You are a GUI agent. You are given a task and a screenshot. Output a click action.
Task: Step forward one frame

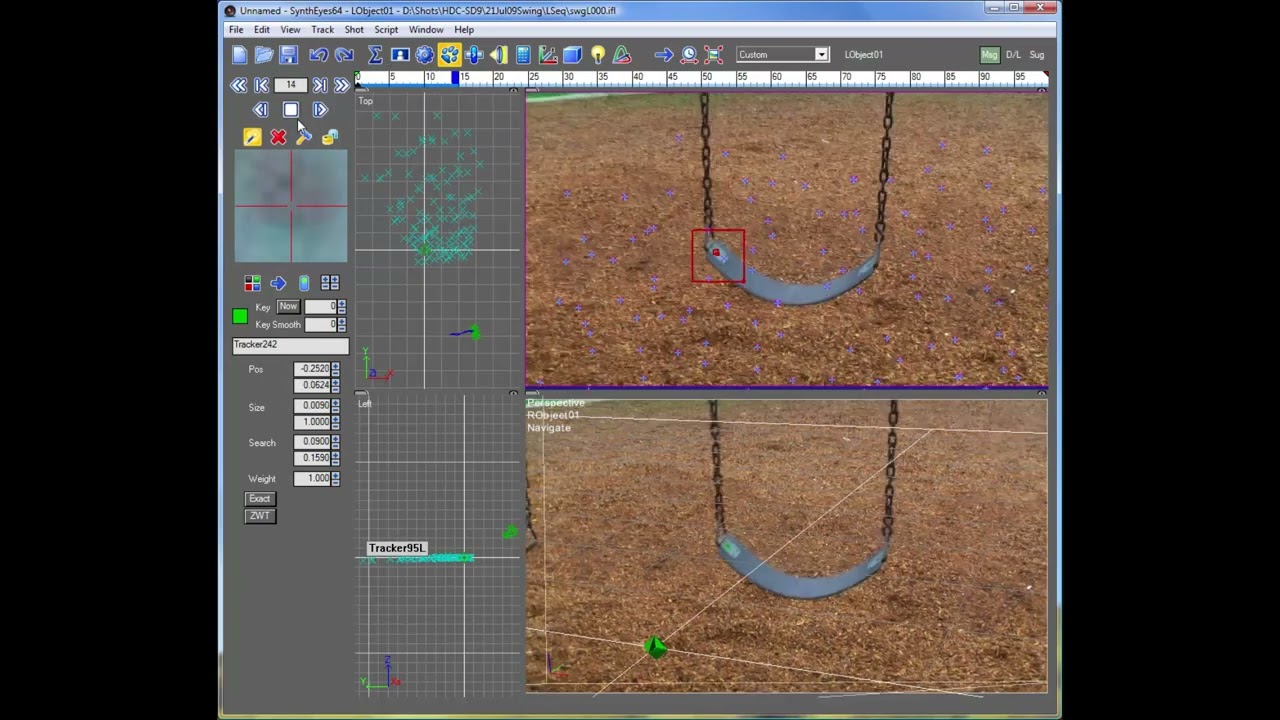coord(319,110)
